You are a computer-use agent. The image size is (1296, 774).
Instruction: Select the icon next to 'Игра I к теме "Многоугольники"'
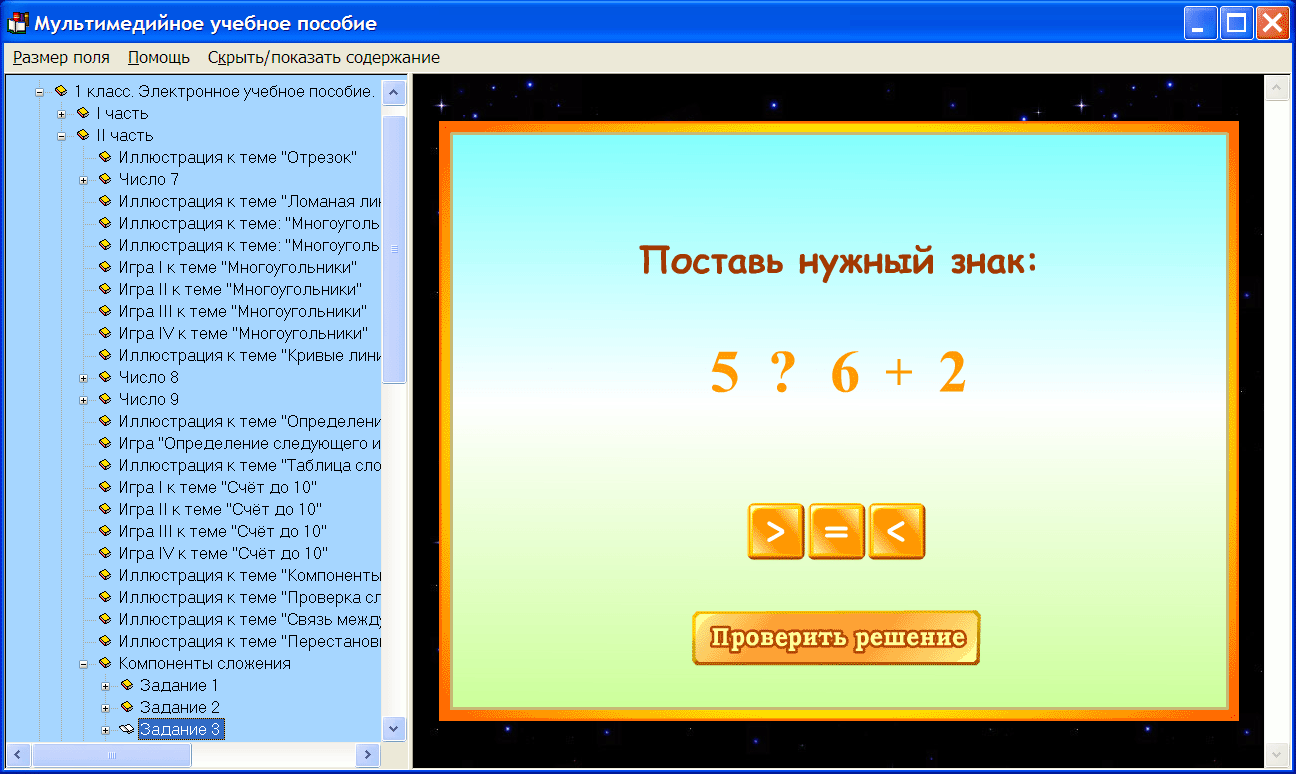point(105,267)
